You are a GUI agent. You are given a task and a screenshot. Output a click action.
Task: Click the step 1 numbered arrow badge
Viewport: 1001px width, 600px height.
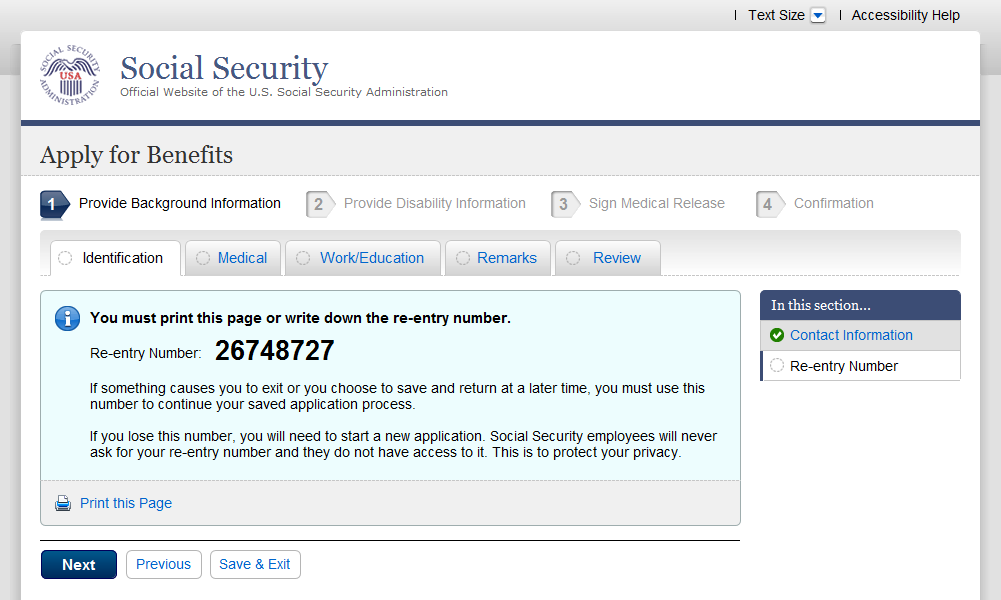point(54,204)
